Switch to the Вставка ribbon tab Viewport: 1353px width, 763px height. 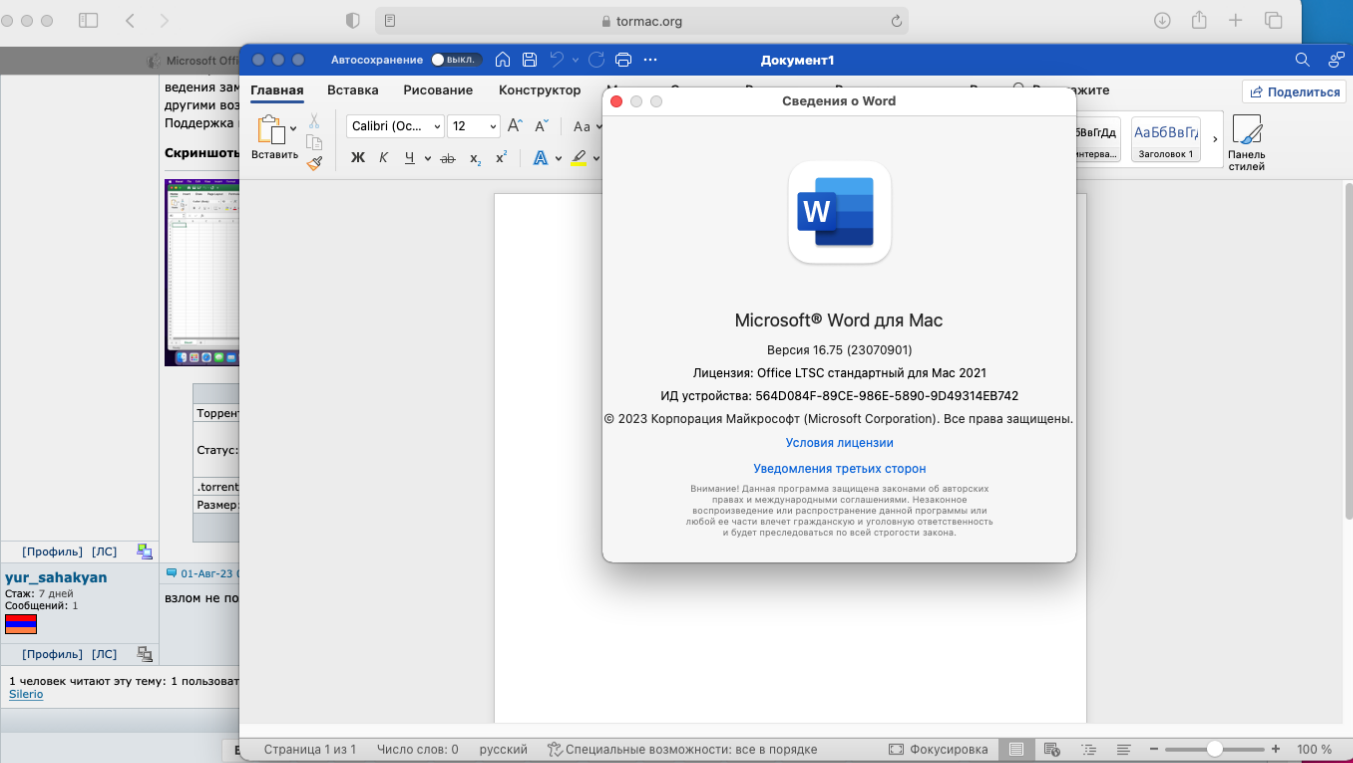(352, 90)
